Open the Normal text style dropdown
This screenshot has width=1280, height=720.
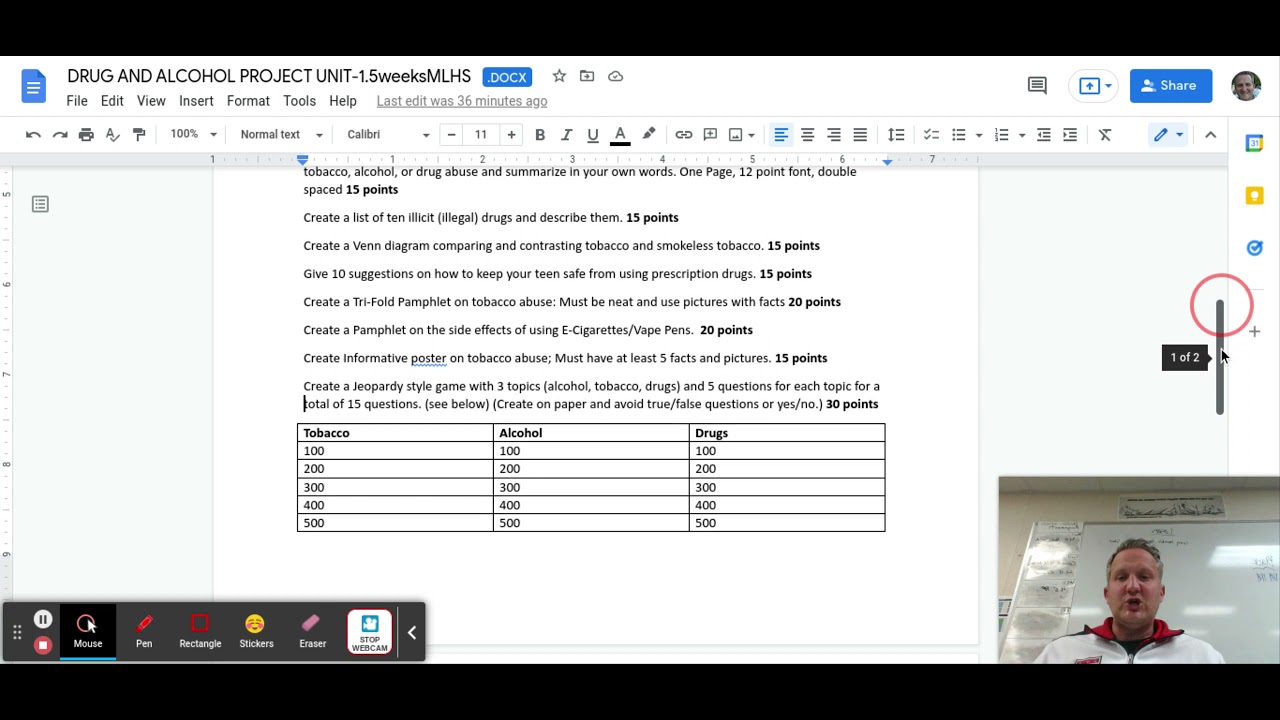coord(282,135)
